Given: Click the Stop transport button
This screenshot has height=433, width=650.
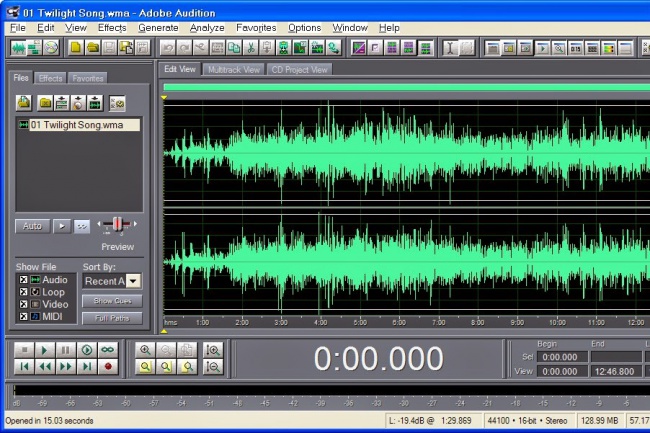Looking at the screenshot, I should (x=24, y=350).
